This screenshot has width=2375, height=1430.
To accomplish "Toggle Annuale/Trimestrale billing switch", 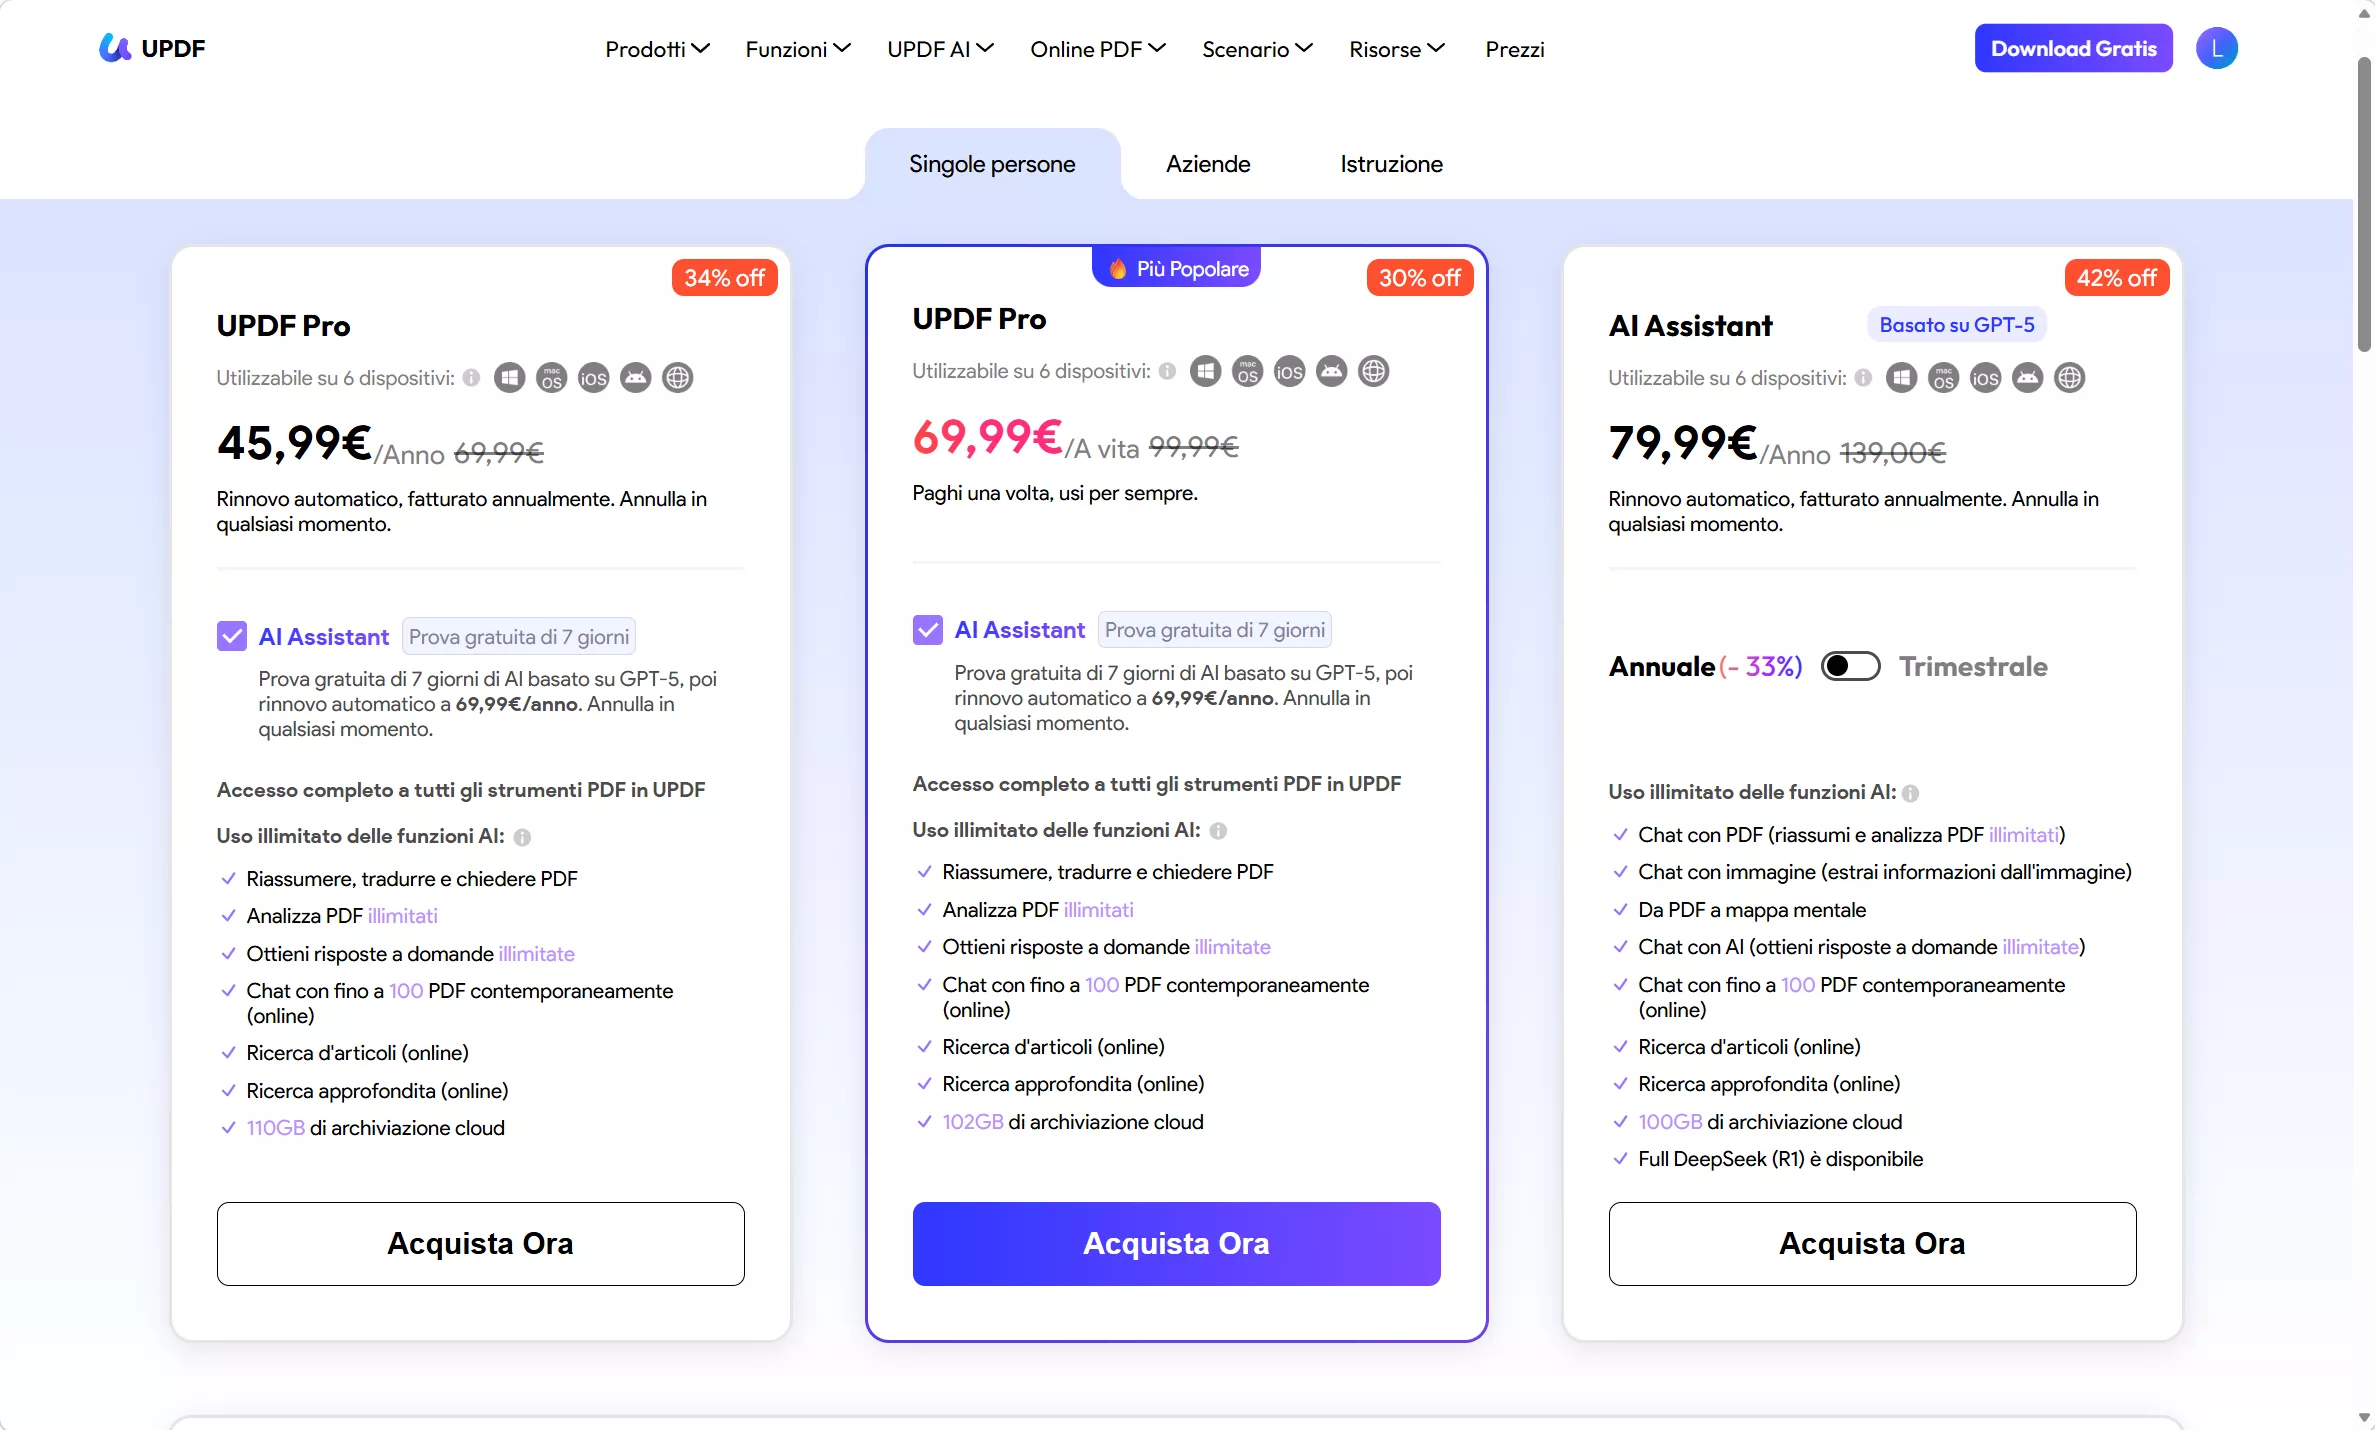I will tap(1850, 666).
